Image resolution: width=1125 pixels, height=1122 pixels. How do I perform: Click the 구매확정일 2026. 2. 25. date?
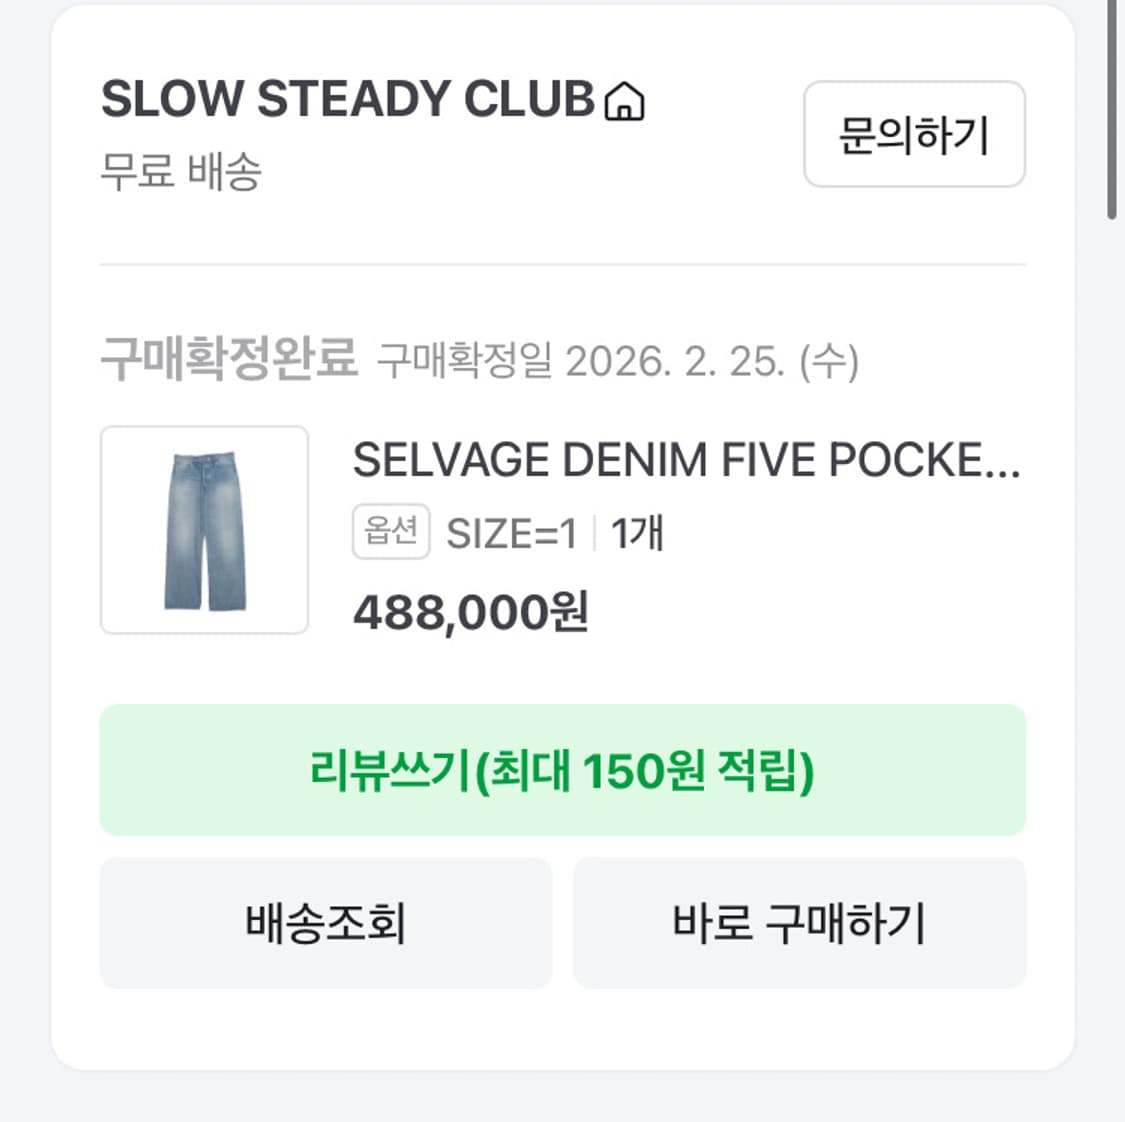[617, 361]
